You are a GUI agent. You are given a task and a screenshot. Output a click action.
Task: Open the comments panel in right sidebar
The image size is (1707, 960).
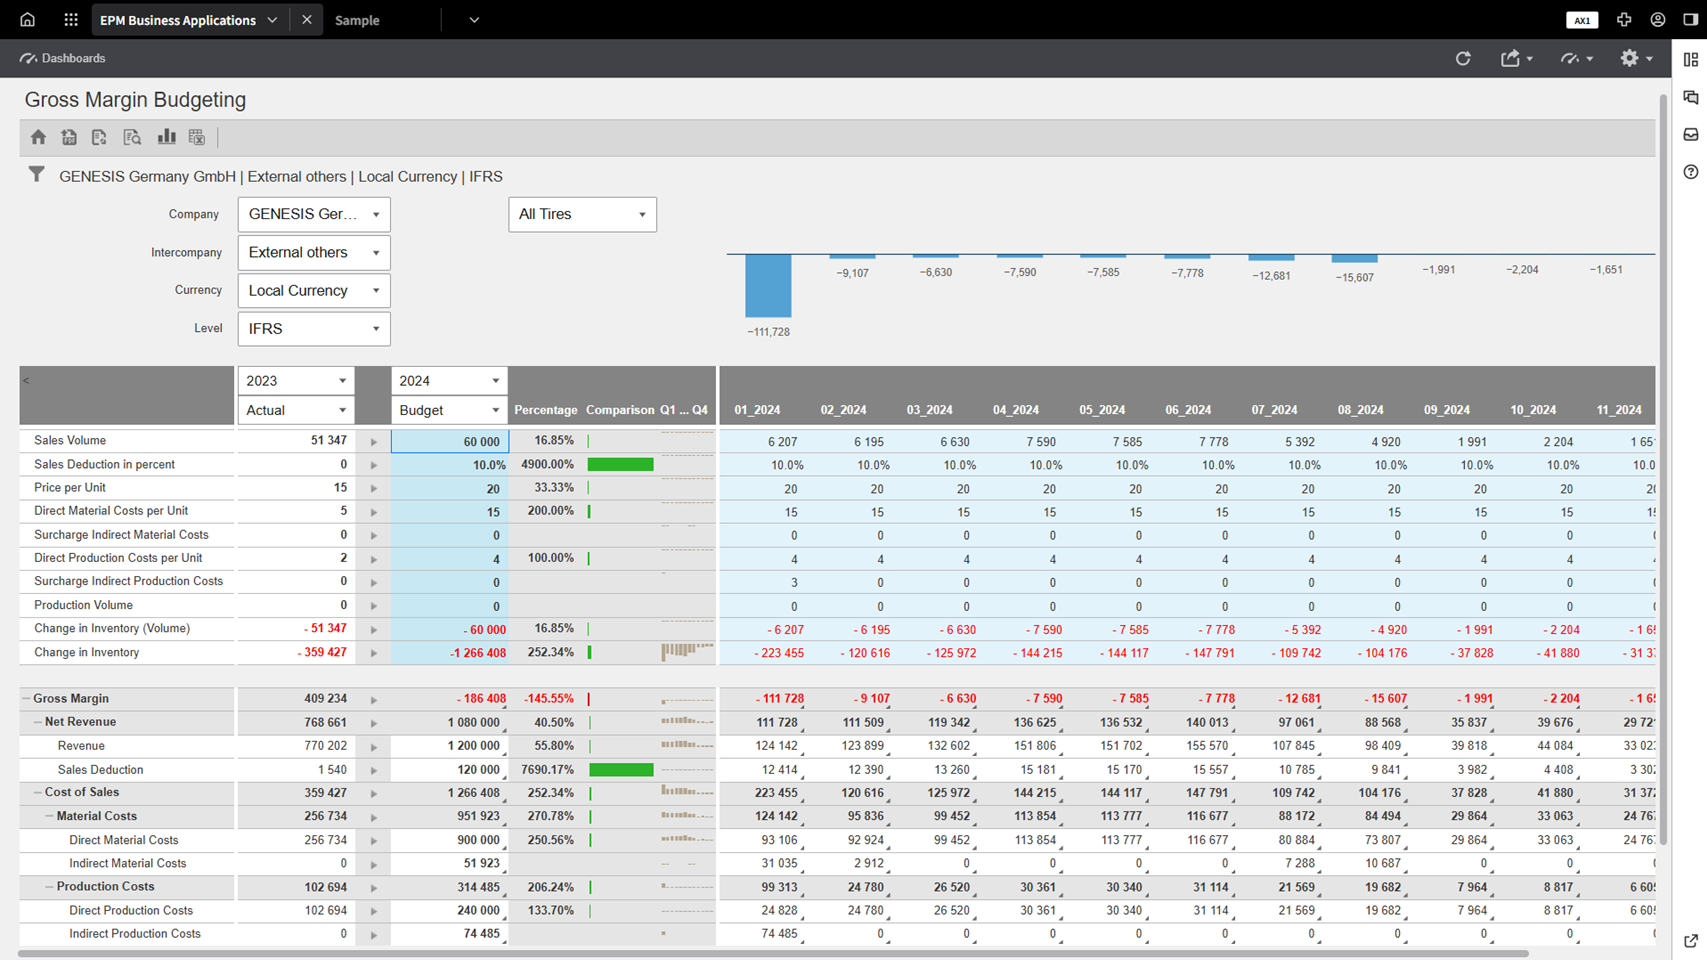pyautogui.click(x=1691, y=97)
